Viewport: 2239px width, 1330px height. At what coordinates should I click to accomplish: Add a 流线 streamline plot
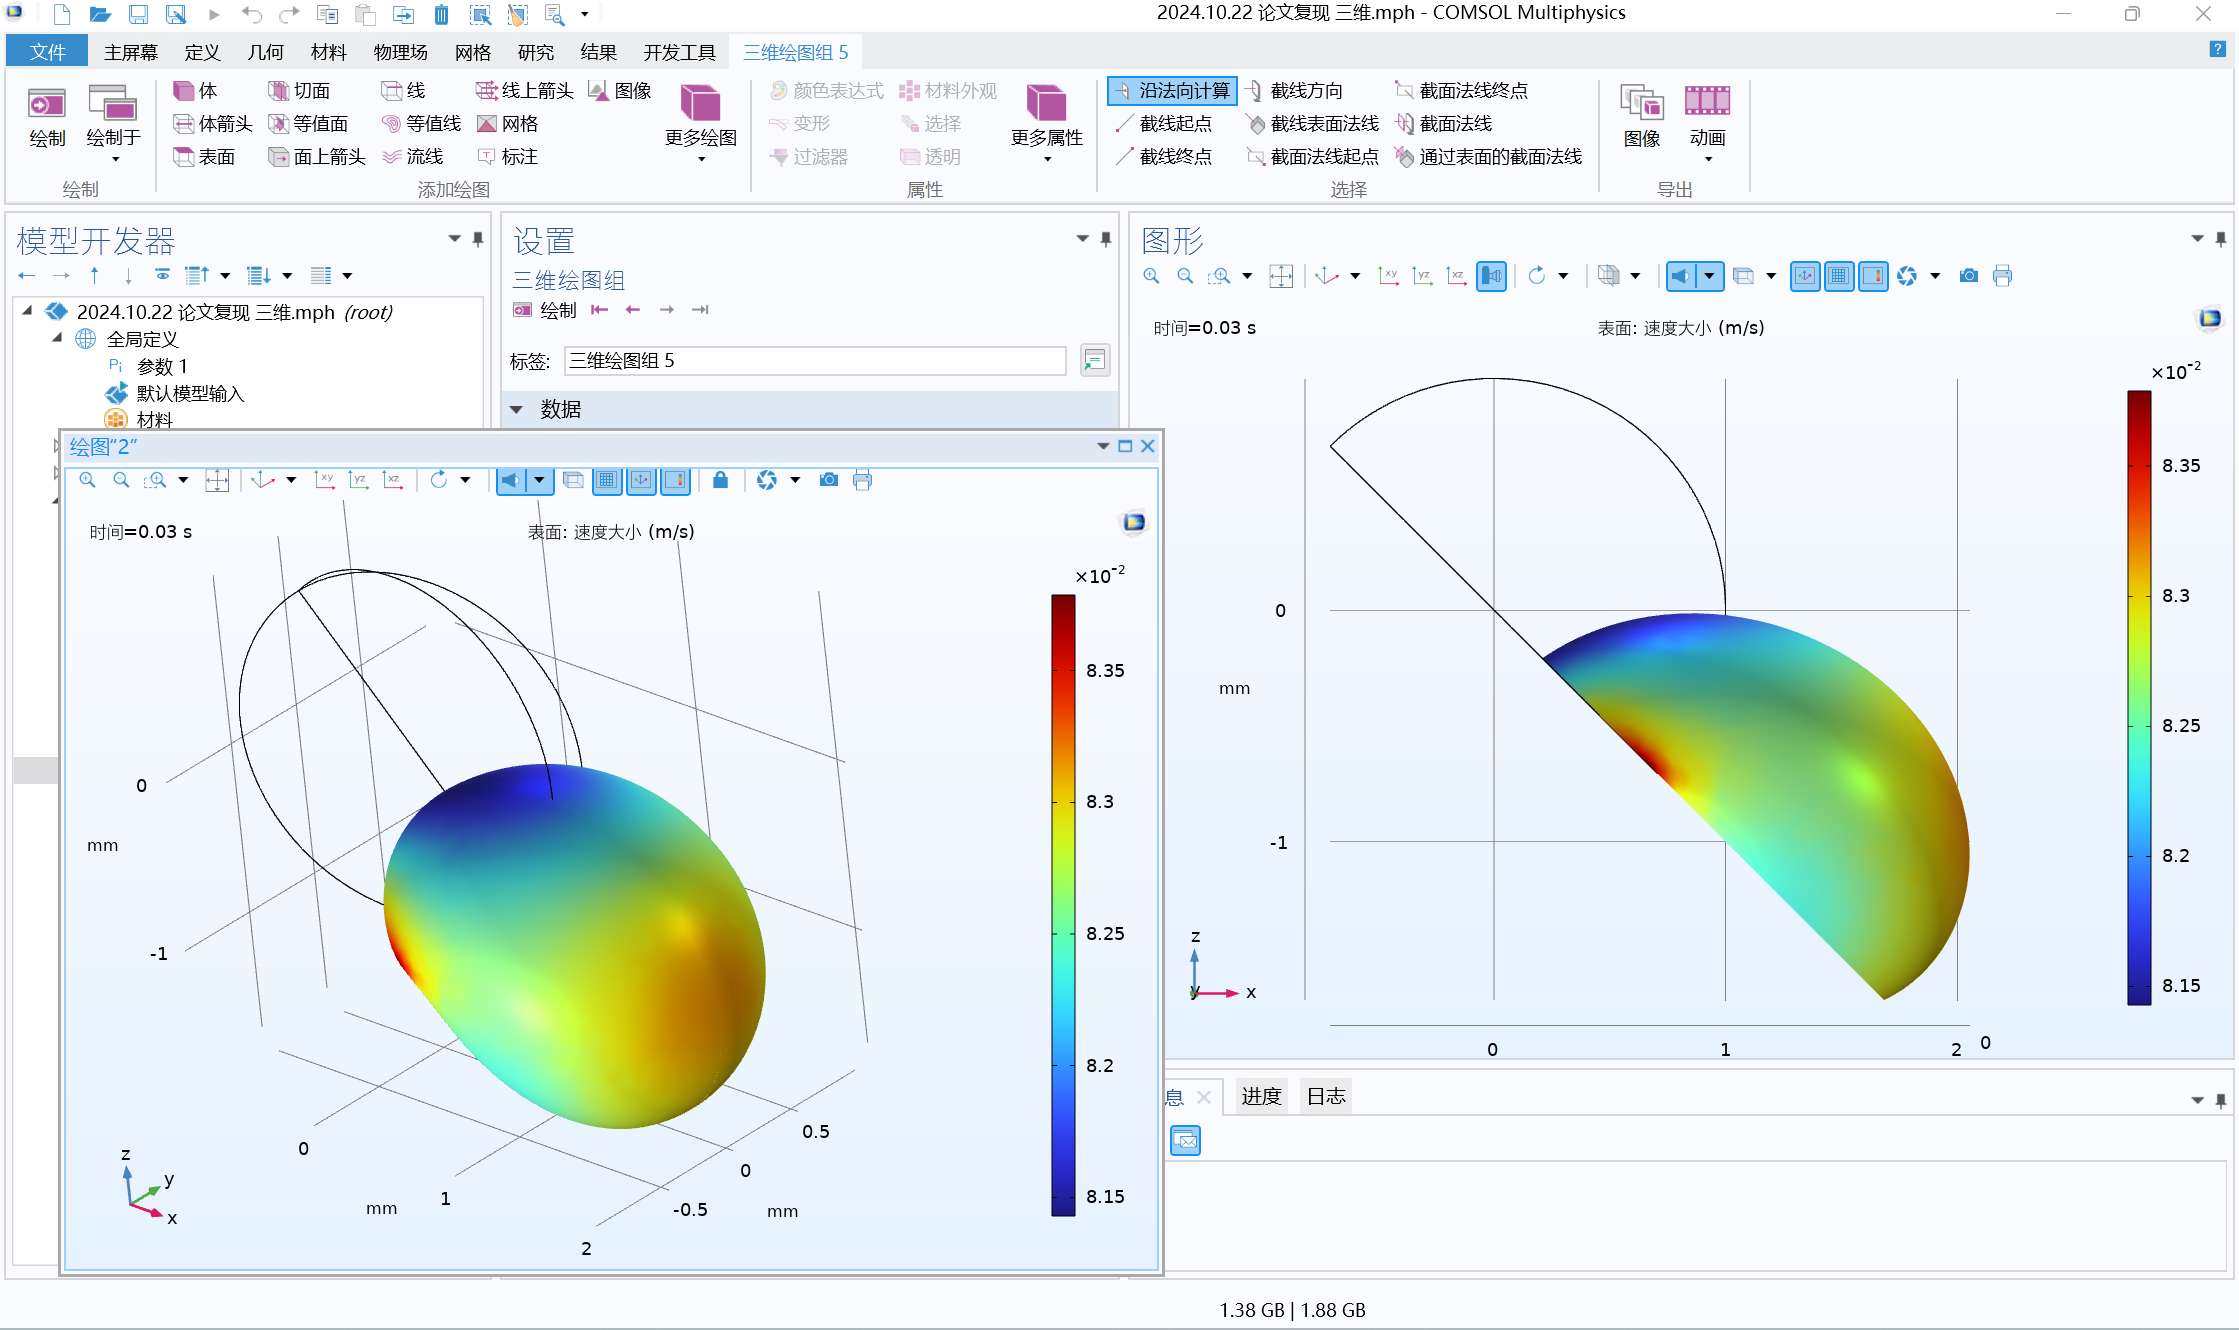click(413, 157)
